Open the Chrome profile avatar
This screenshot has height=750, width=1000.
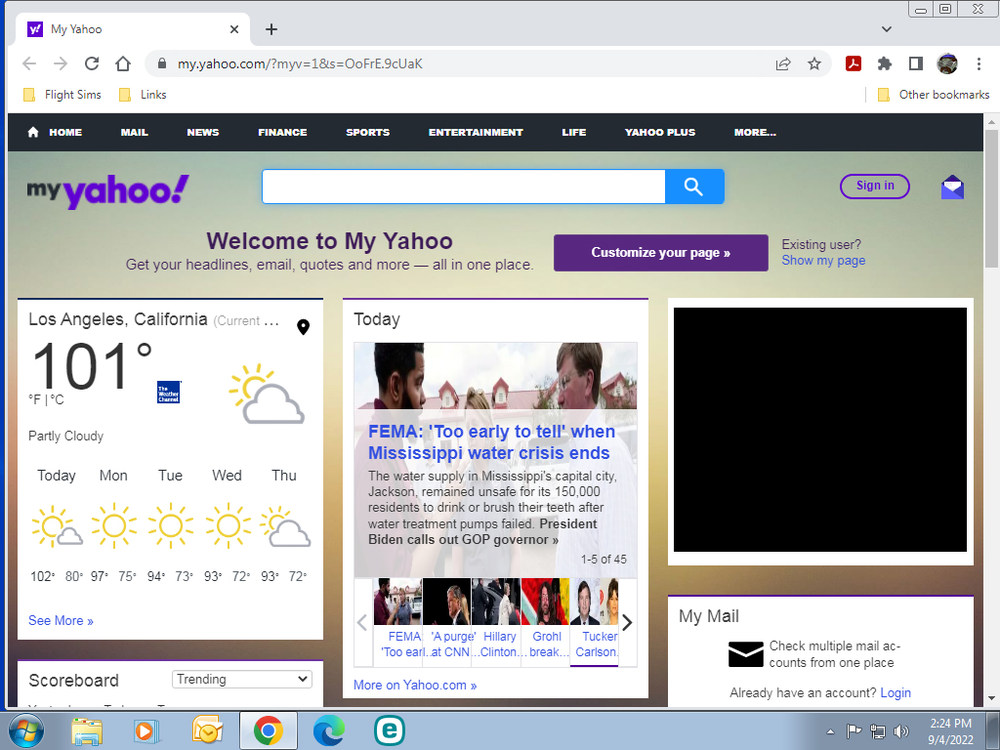pyautogui.click(x=947, y=63)
